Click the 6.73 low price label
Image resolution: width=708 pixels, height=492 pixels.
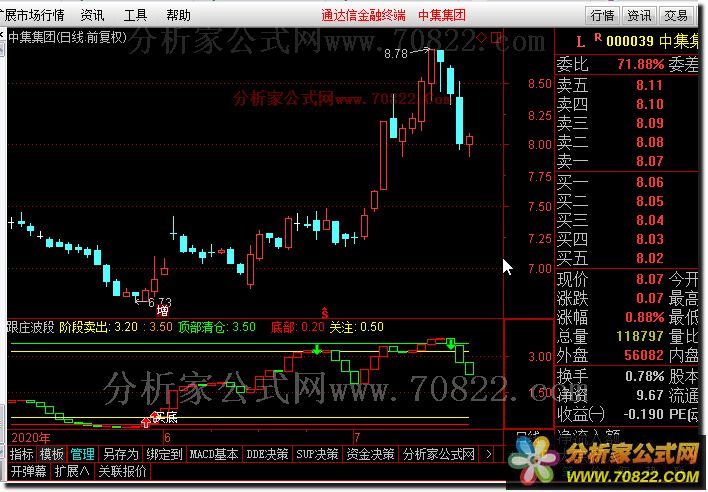[160, 302]
